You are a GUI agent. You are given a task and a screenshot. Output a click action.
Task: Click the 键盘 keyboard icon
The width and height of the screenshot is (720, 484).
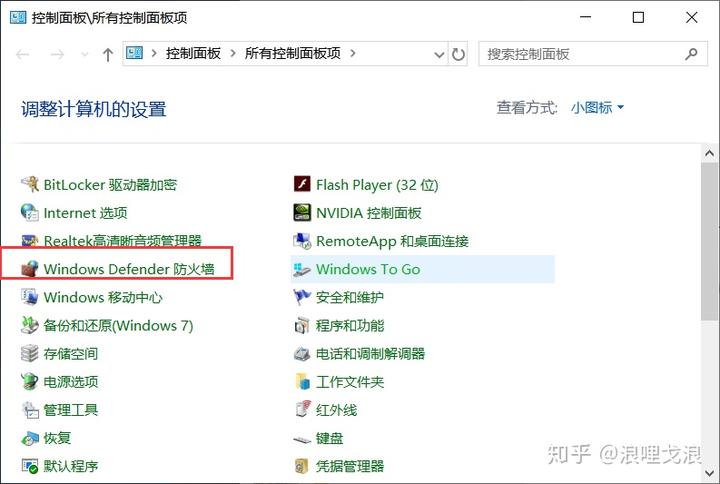pyautogui.click(x=302, y=439)
